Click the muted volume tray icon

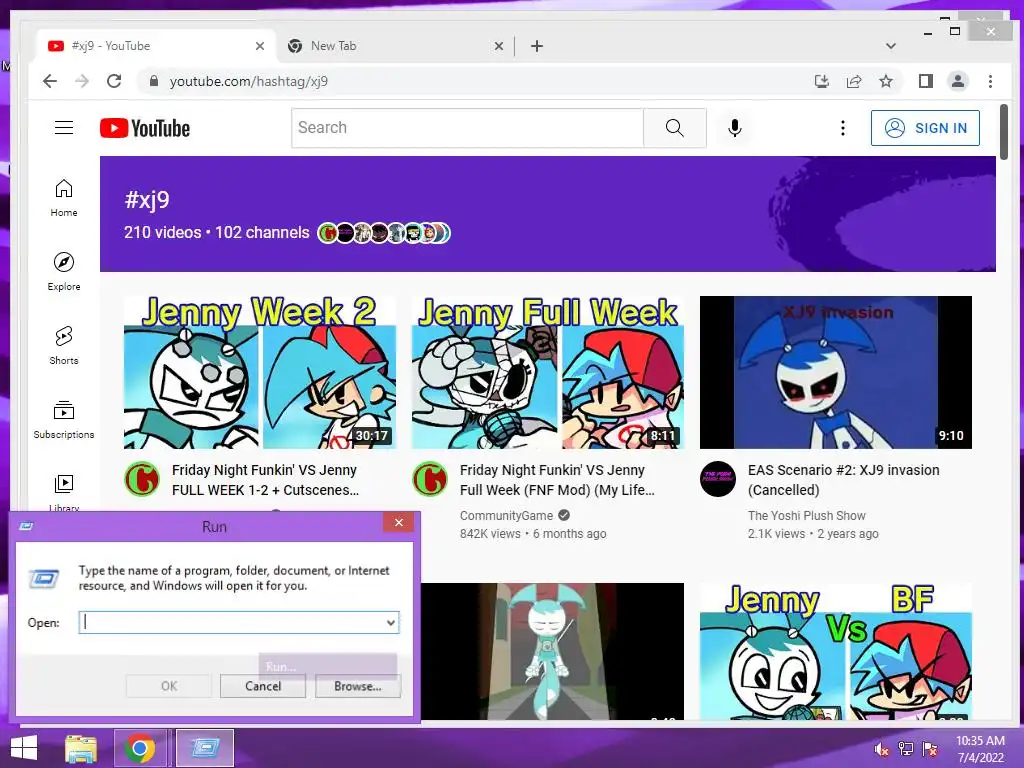[x=881, y=748]
